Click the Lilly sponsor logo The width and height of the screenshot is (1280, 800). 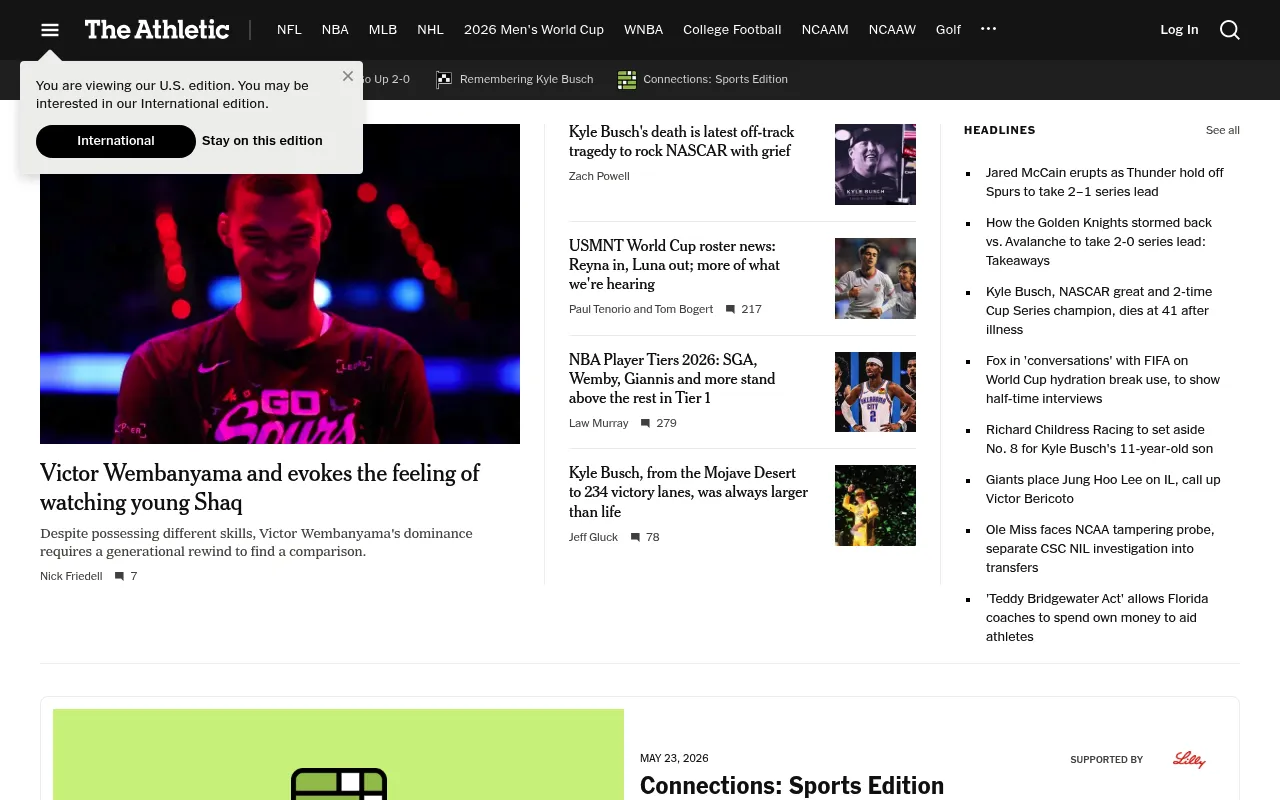(x=1189, y=760)
